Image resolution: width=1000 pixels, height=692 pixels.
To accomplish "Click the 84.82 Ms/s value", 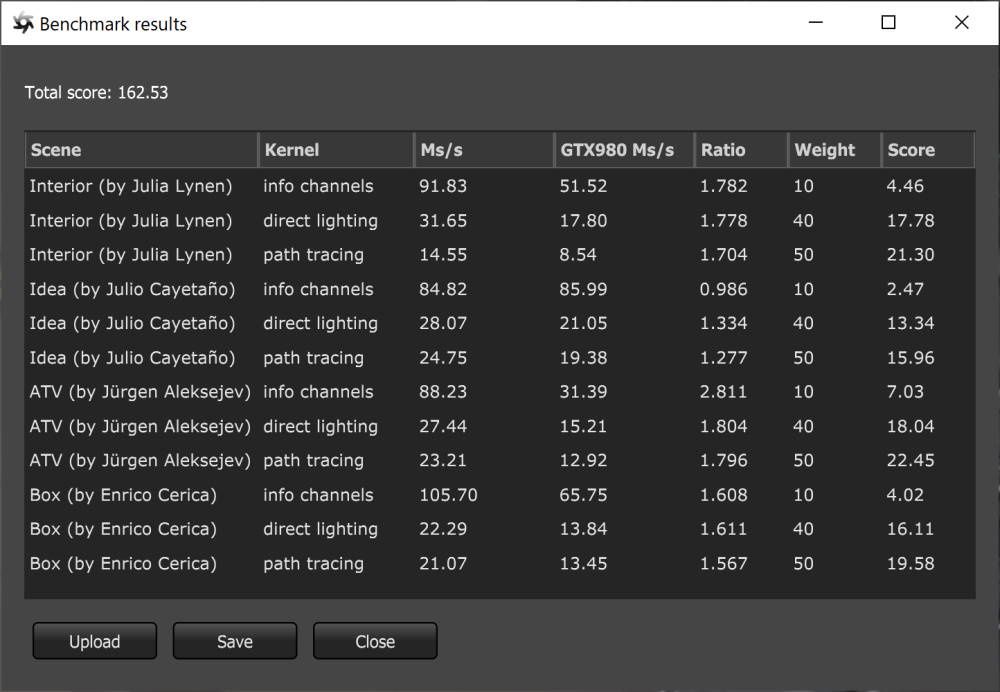I will pyautogui.click(x=443, y=290).
